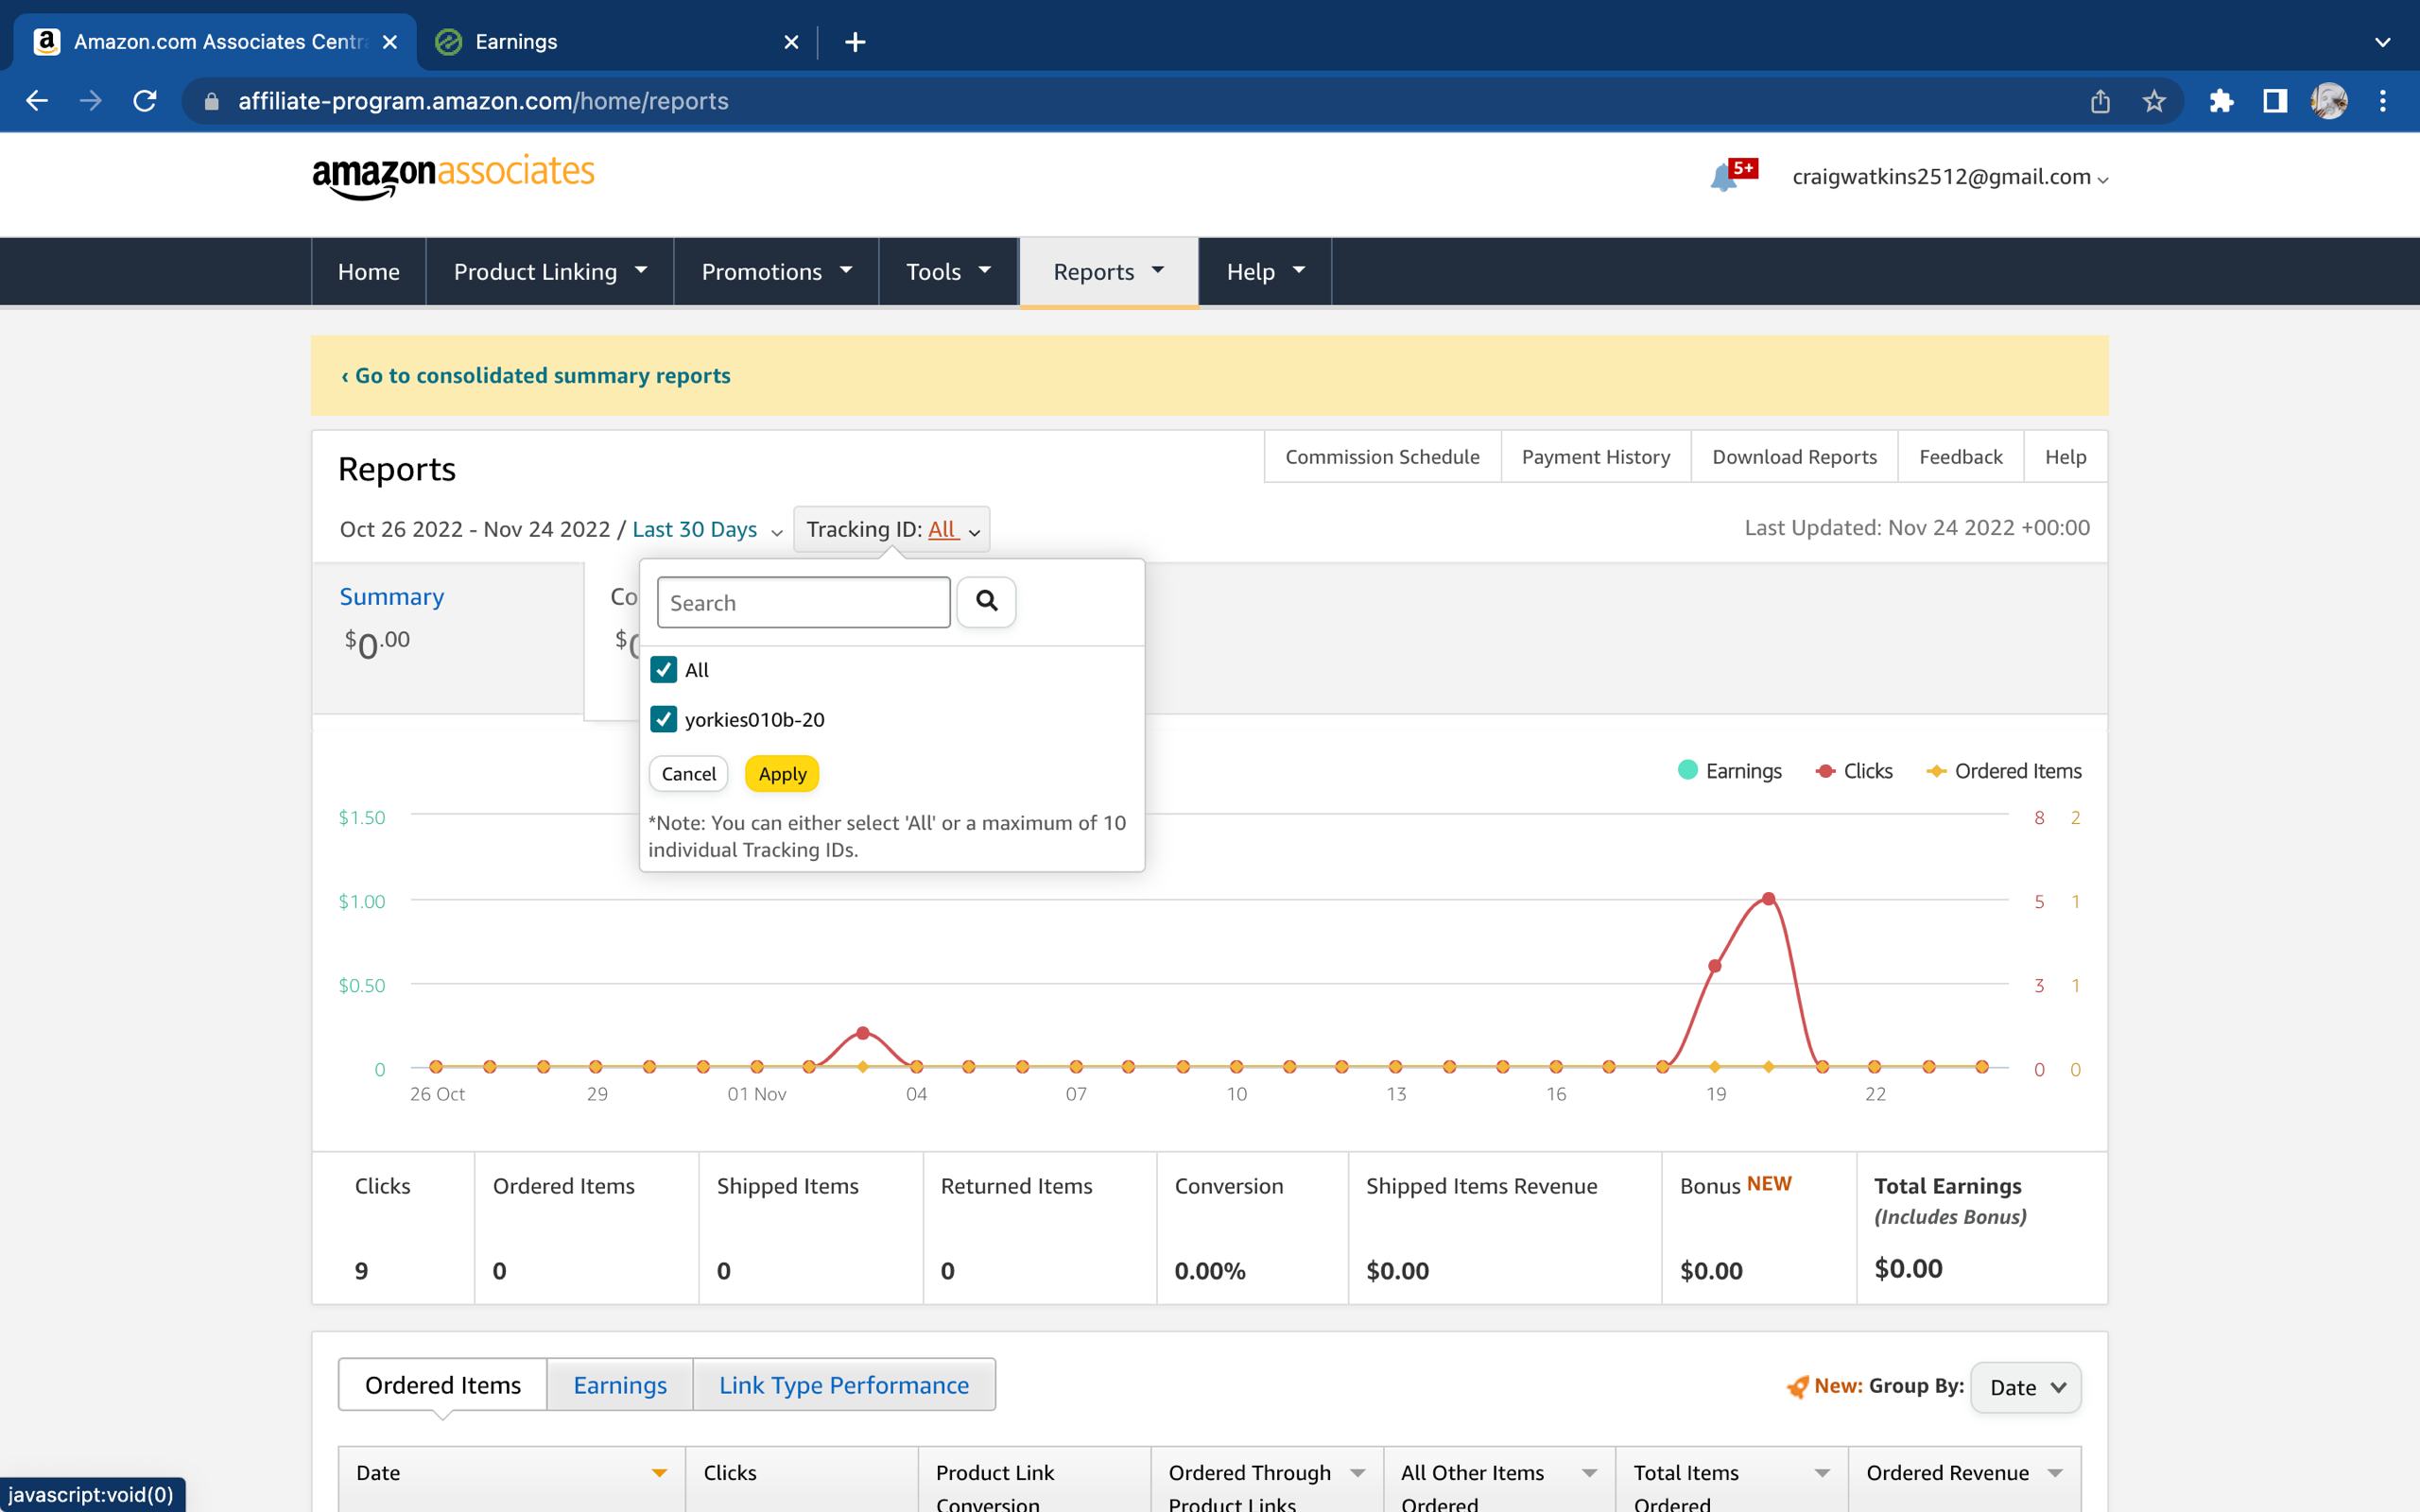Open Ordered Through Product Links column dropdown arrow
The image size is (2420, 1512).
[x=1357, y=1473]
